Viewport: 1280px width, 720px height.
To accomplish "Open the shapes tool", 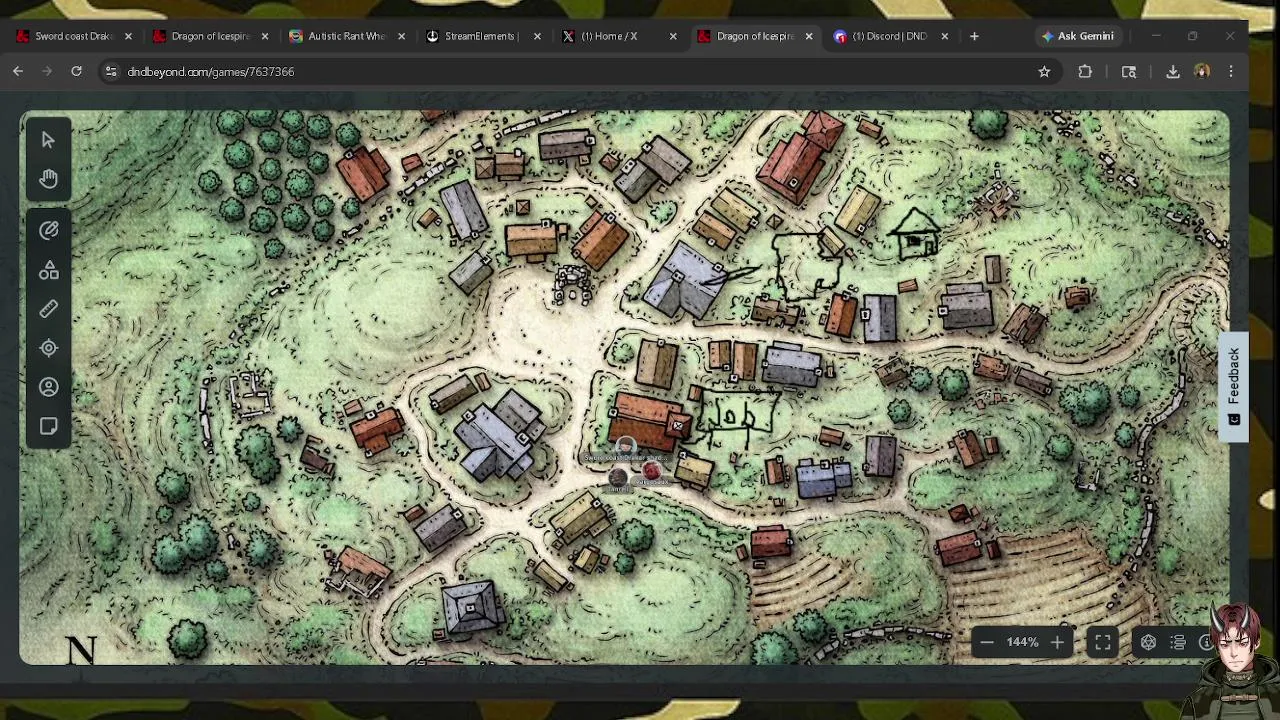I will [x=48, y=270].
